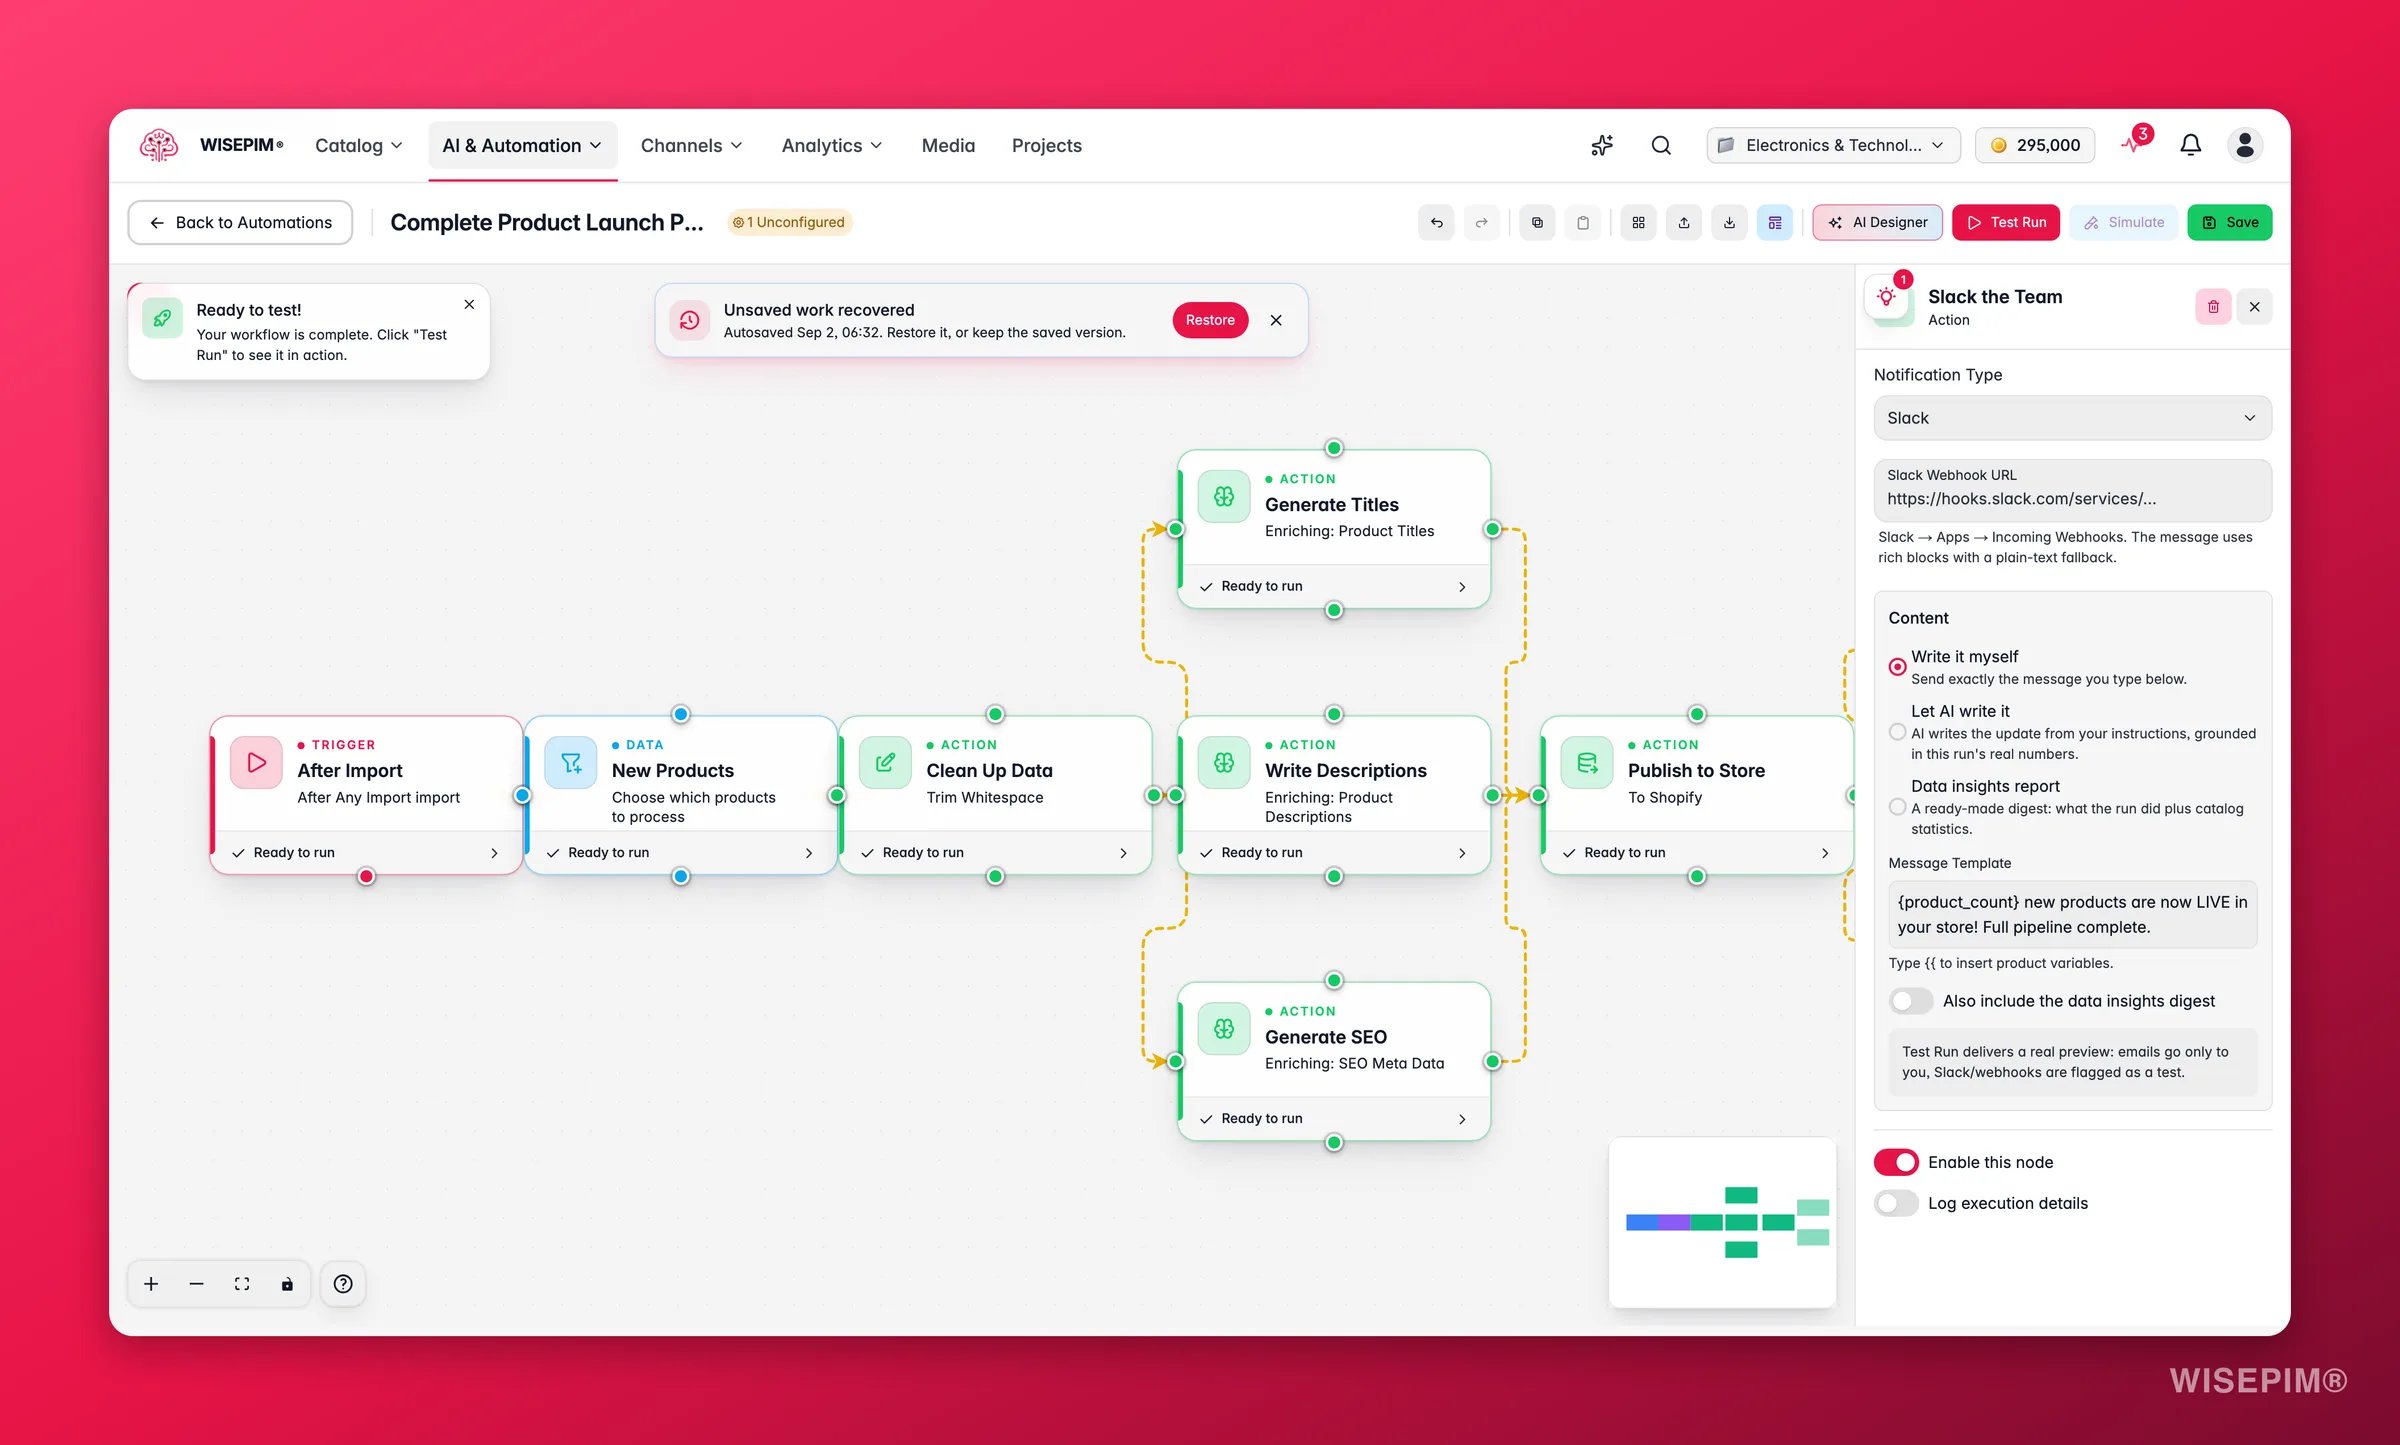Image resolution: width=2400 pixels, height=1445 pixels.
Task: Click the canvas lock icon
Action: click(287, 1284)
